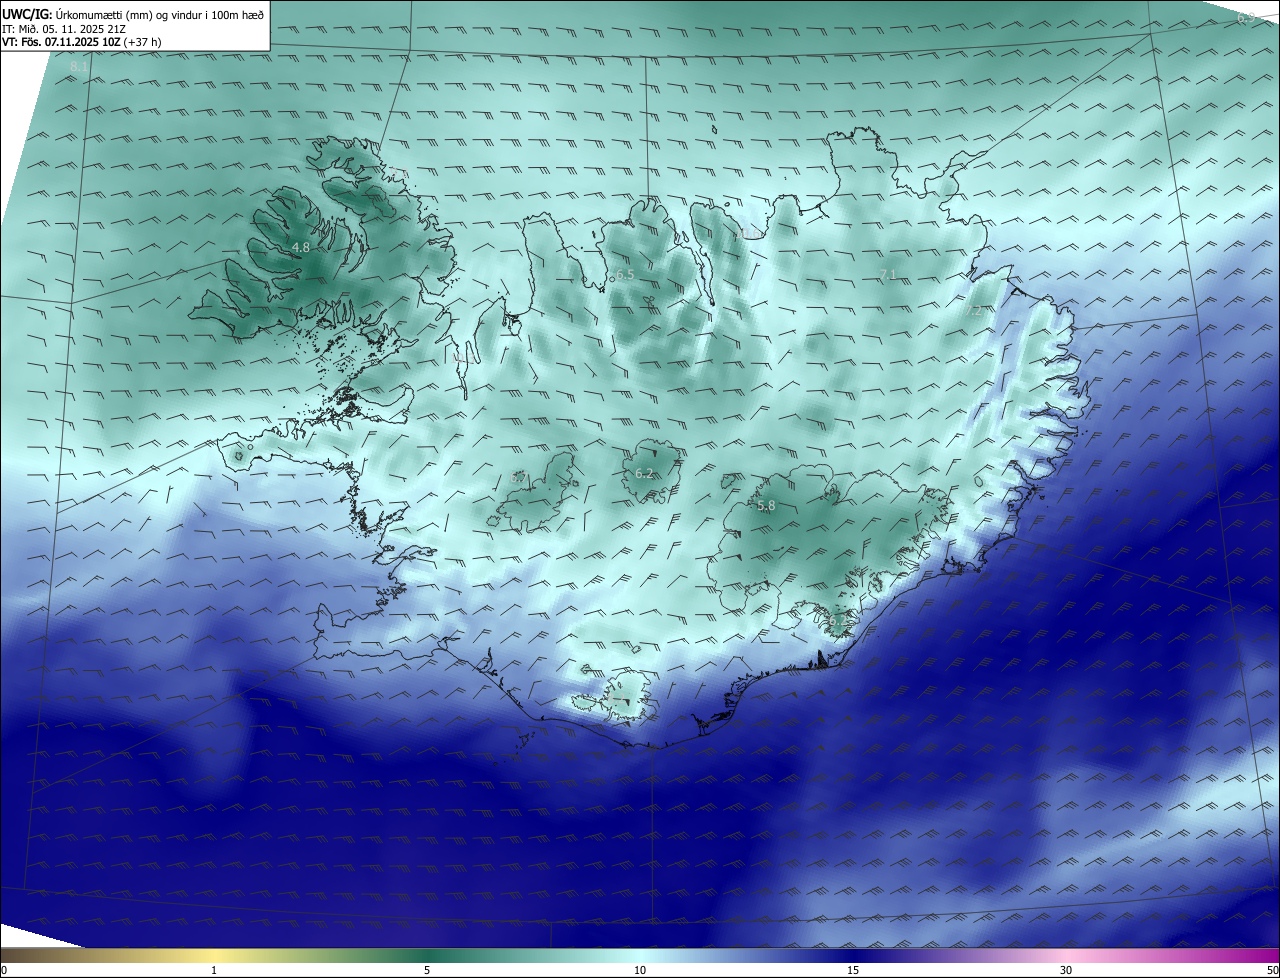Click the 50 tick label on the colour scale
The width and height of the screenshot is (1280, 978).
pos(1272,970)
